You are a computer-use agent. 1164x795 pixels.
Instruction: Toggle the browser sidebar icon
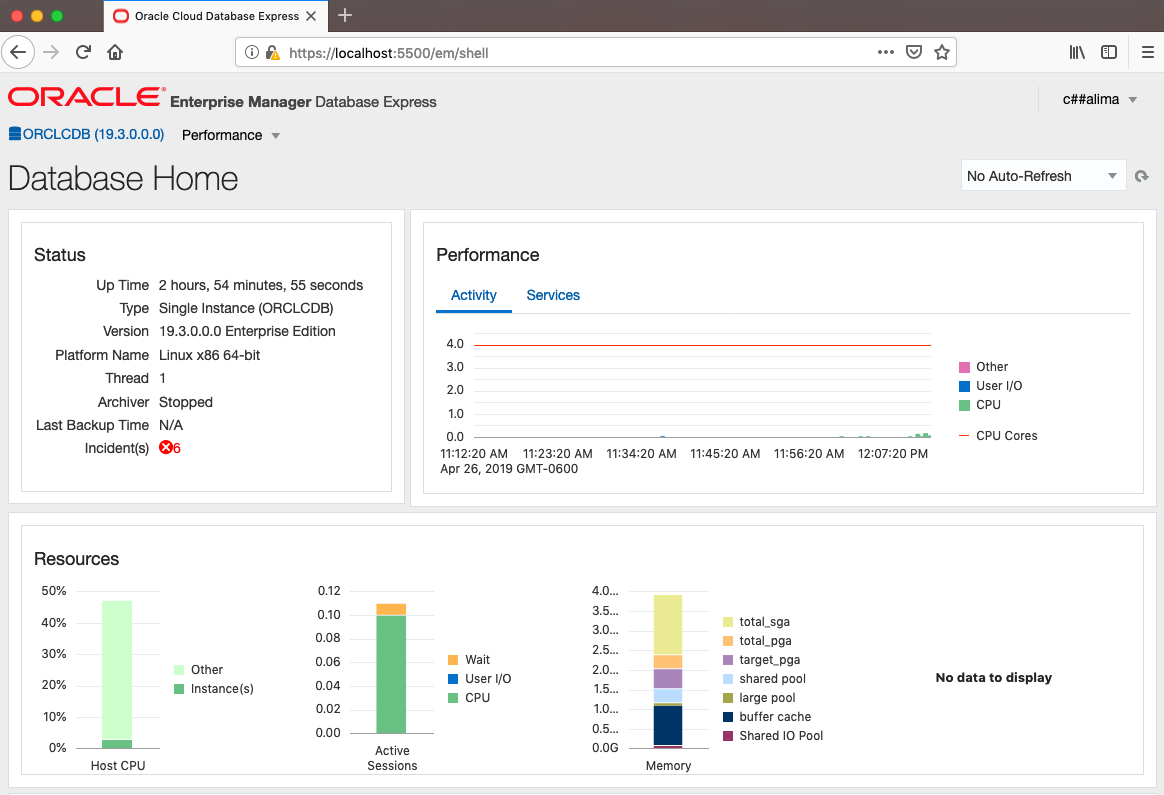pyautogui.click(x=1109, y=52)
